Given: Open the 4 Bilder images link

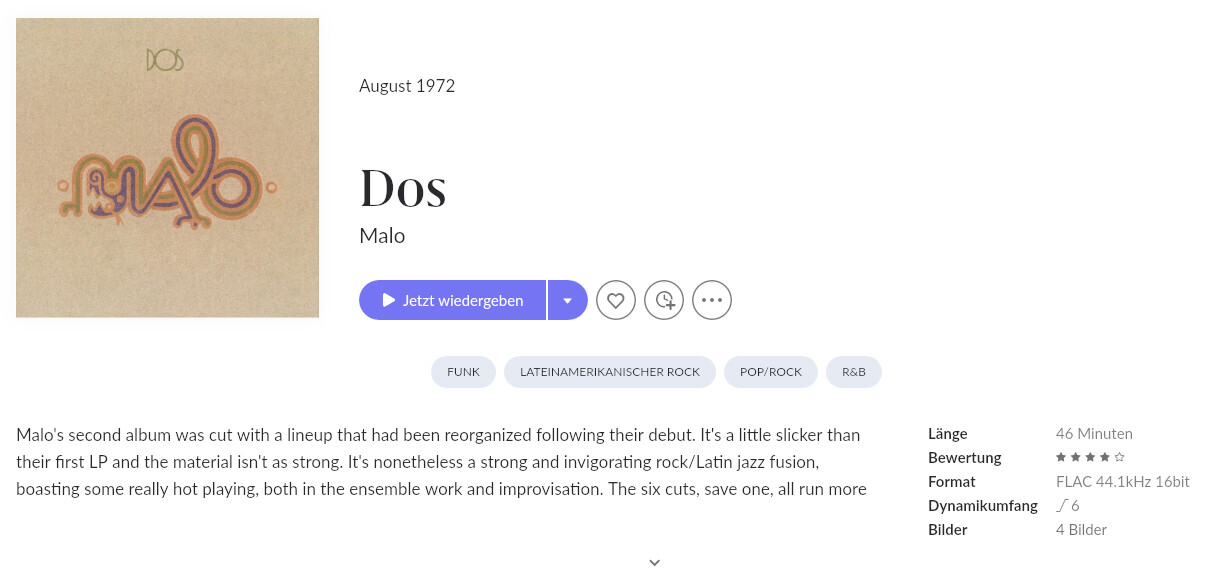Looking at the screenshot, I should (x=1081, y=530).
